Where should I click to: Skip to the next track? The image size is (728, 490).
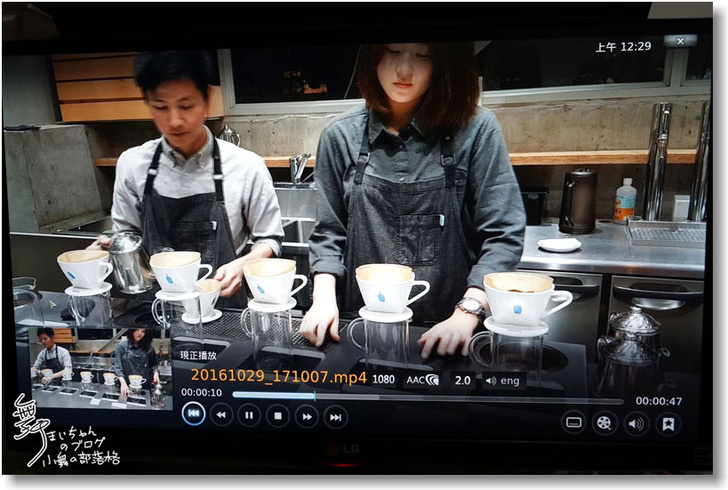(x=335, y=417)
